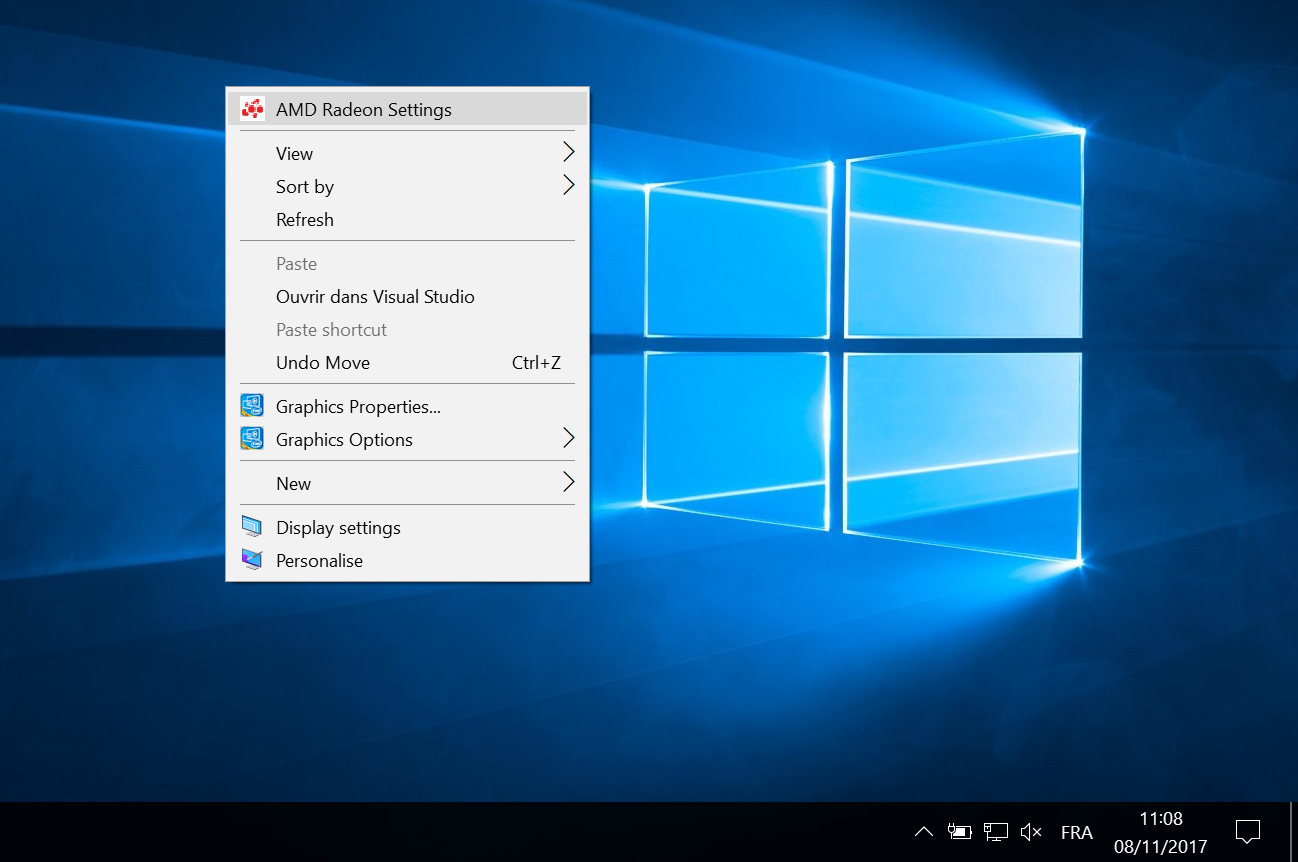1298x862 pixels.
Task: Click the Show desktop strip at taskbar edge
Action: 1293,832
